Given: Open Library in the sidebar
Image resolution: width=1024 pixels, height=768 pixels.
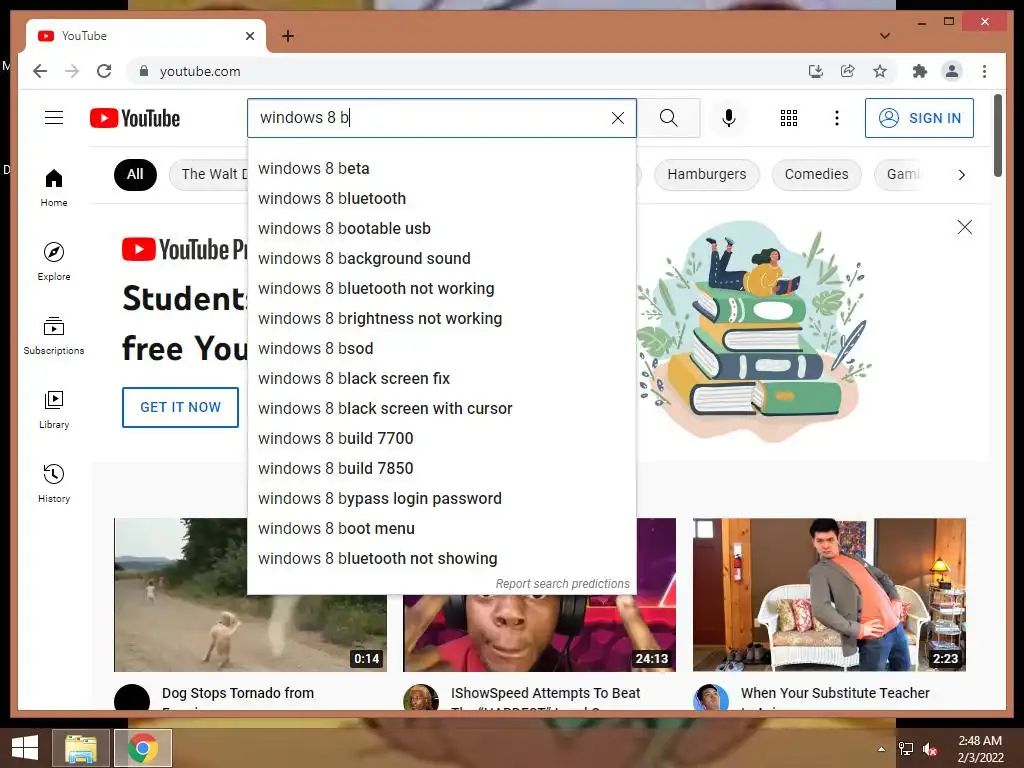Looking at the screenshot, I should 54,409.
